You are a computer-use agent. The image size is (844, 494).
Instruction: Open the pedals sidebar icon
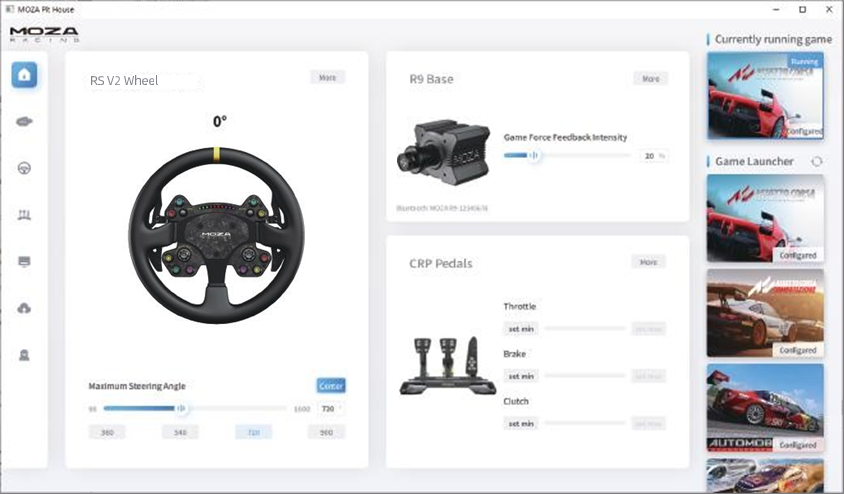coord(25,215)
